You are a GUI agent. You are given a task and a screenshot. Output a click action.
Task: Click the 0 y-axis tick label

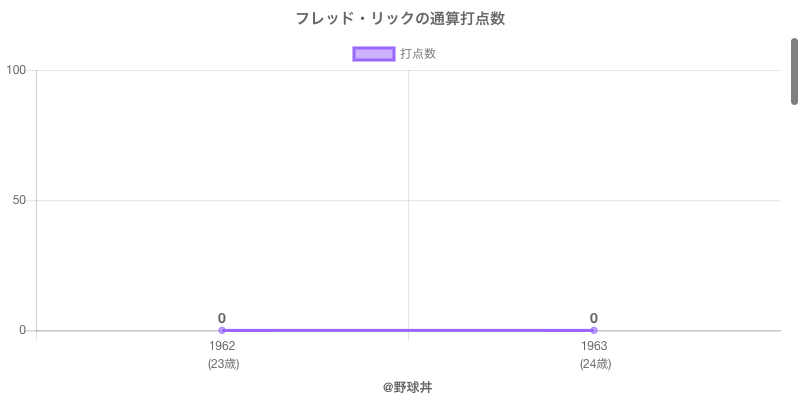[23, 330]
